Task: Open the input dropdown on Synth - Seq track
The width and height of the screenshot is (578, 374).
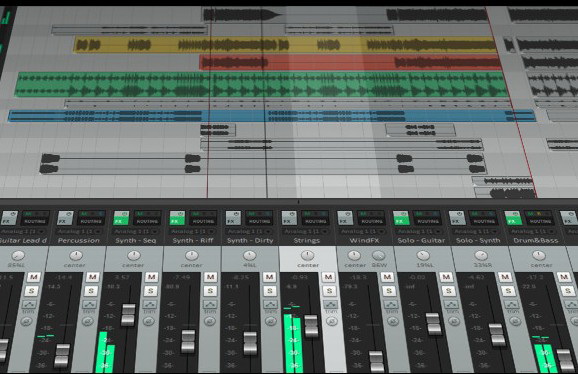Action: pos(135,231)
